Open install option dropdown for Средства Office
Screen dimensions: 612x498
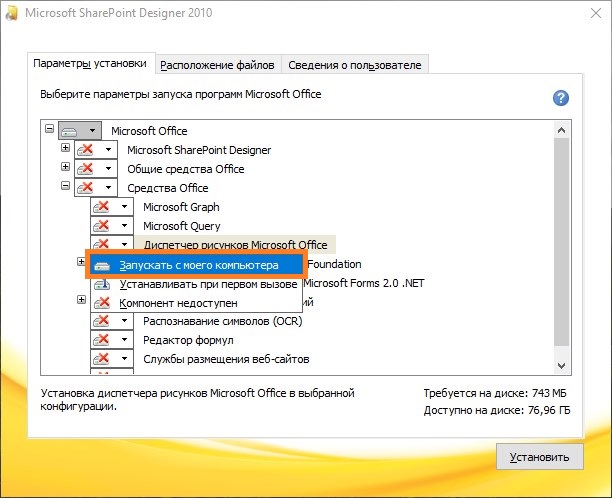point(96,187)
